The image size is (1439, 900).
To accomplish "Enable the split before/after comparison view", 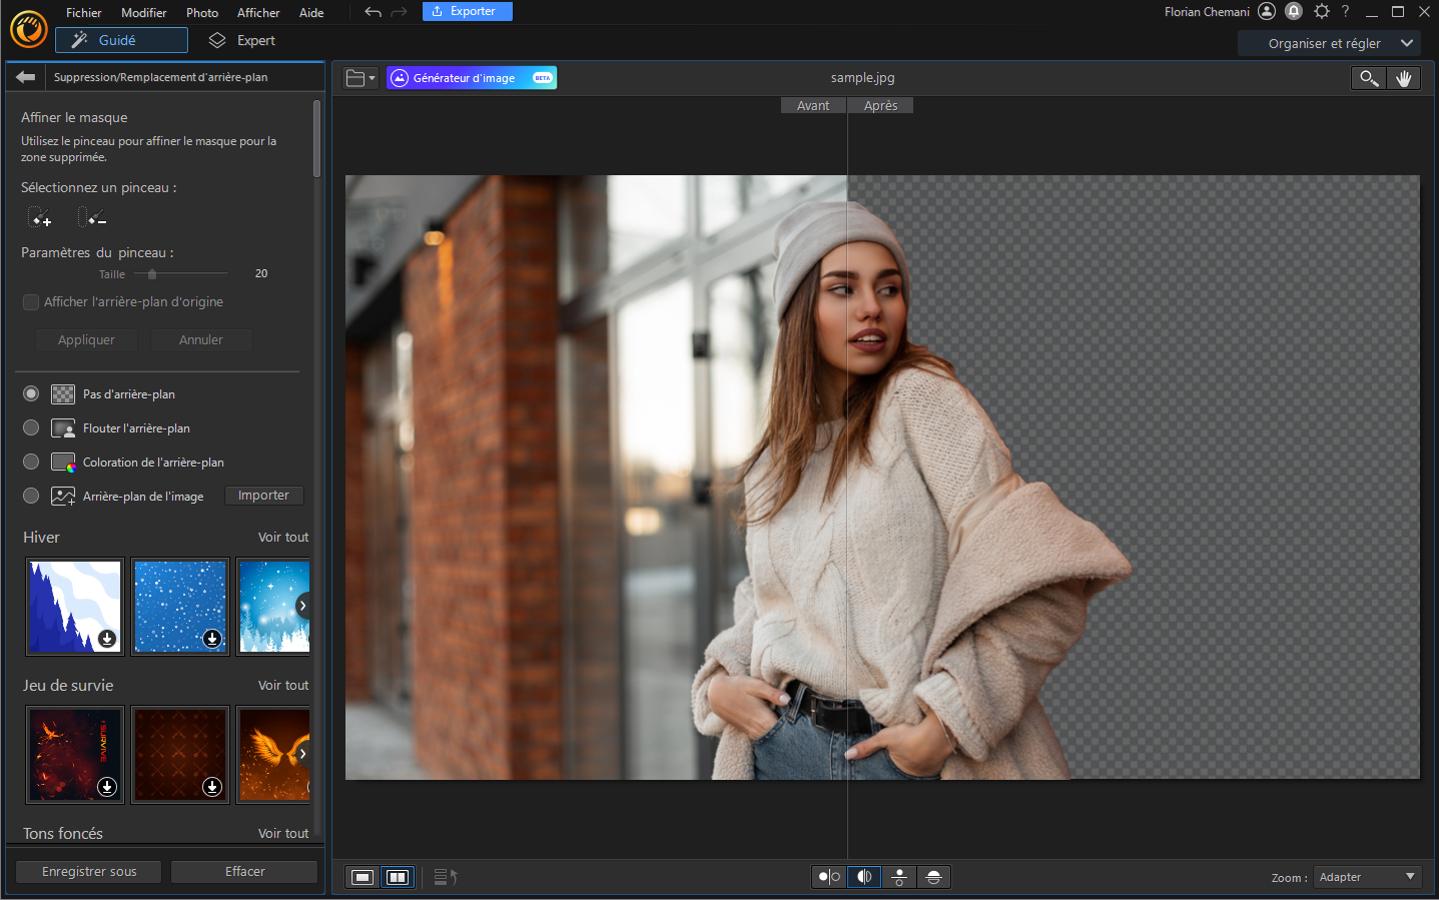I will (x=863, y=876).
